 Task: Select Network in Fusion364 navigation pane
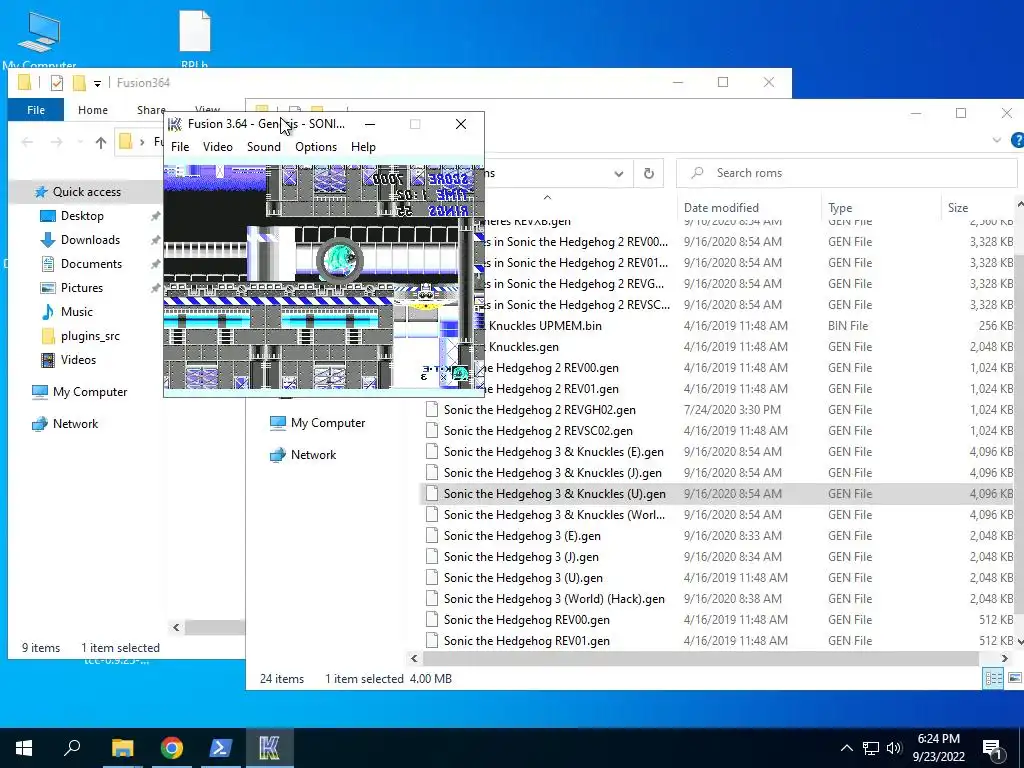pos(75,424)
